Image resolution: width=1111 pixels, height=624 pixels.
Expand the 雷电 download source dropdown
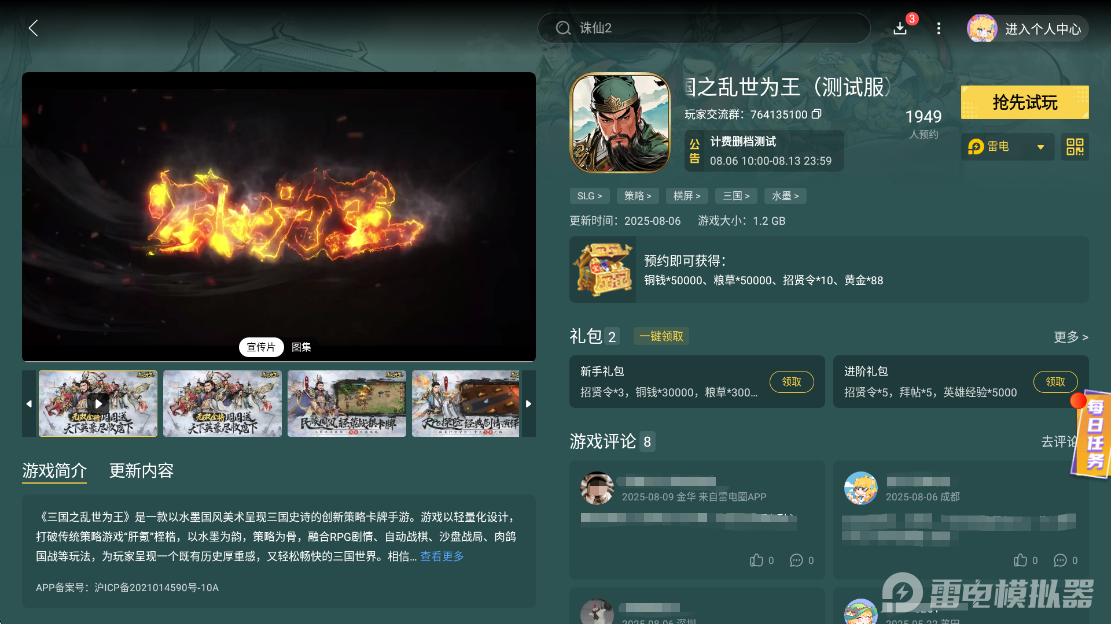(x=1039, y=147)
